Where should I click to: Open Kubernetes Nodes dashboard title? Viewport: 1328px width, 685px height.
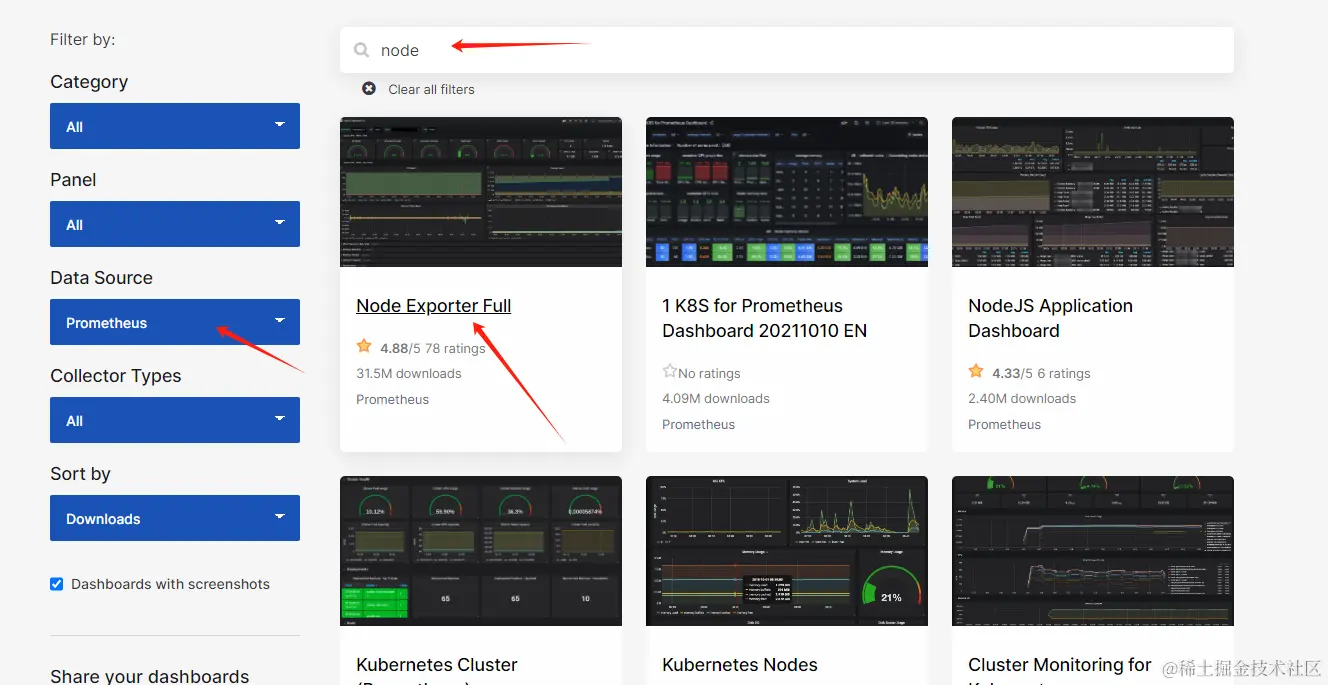(740, 665)
